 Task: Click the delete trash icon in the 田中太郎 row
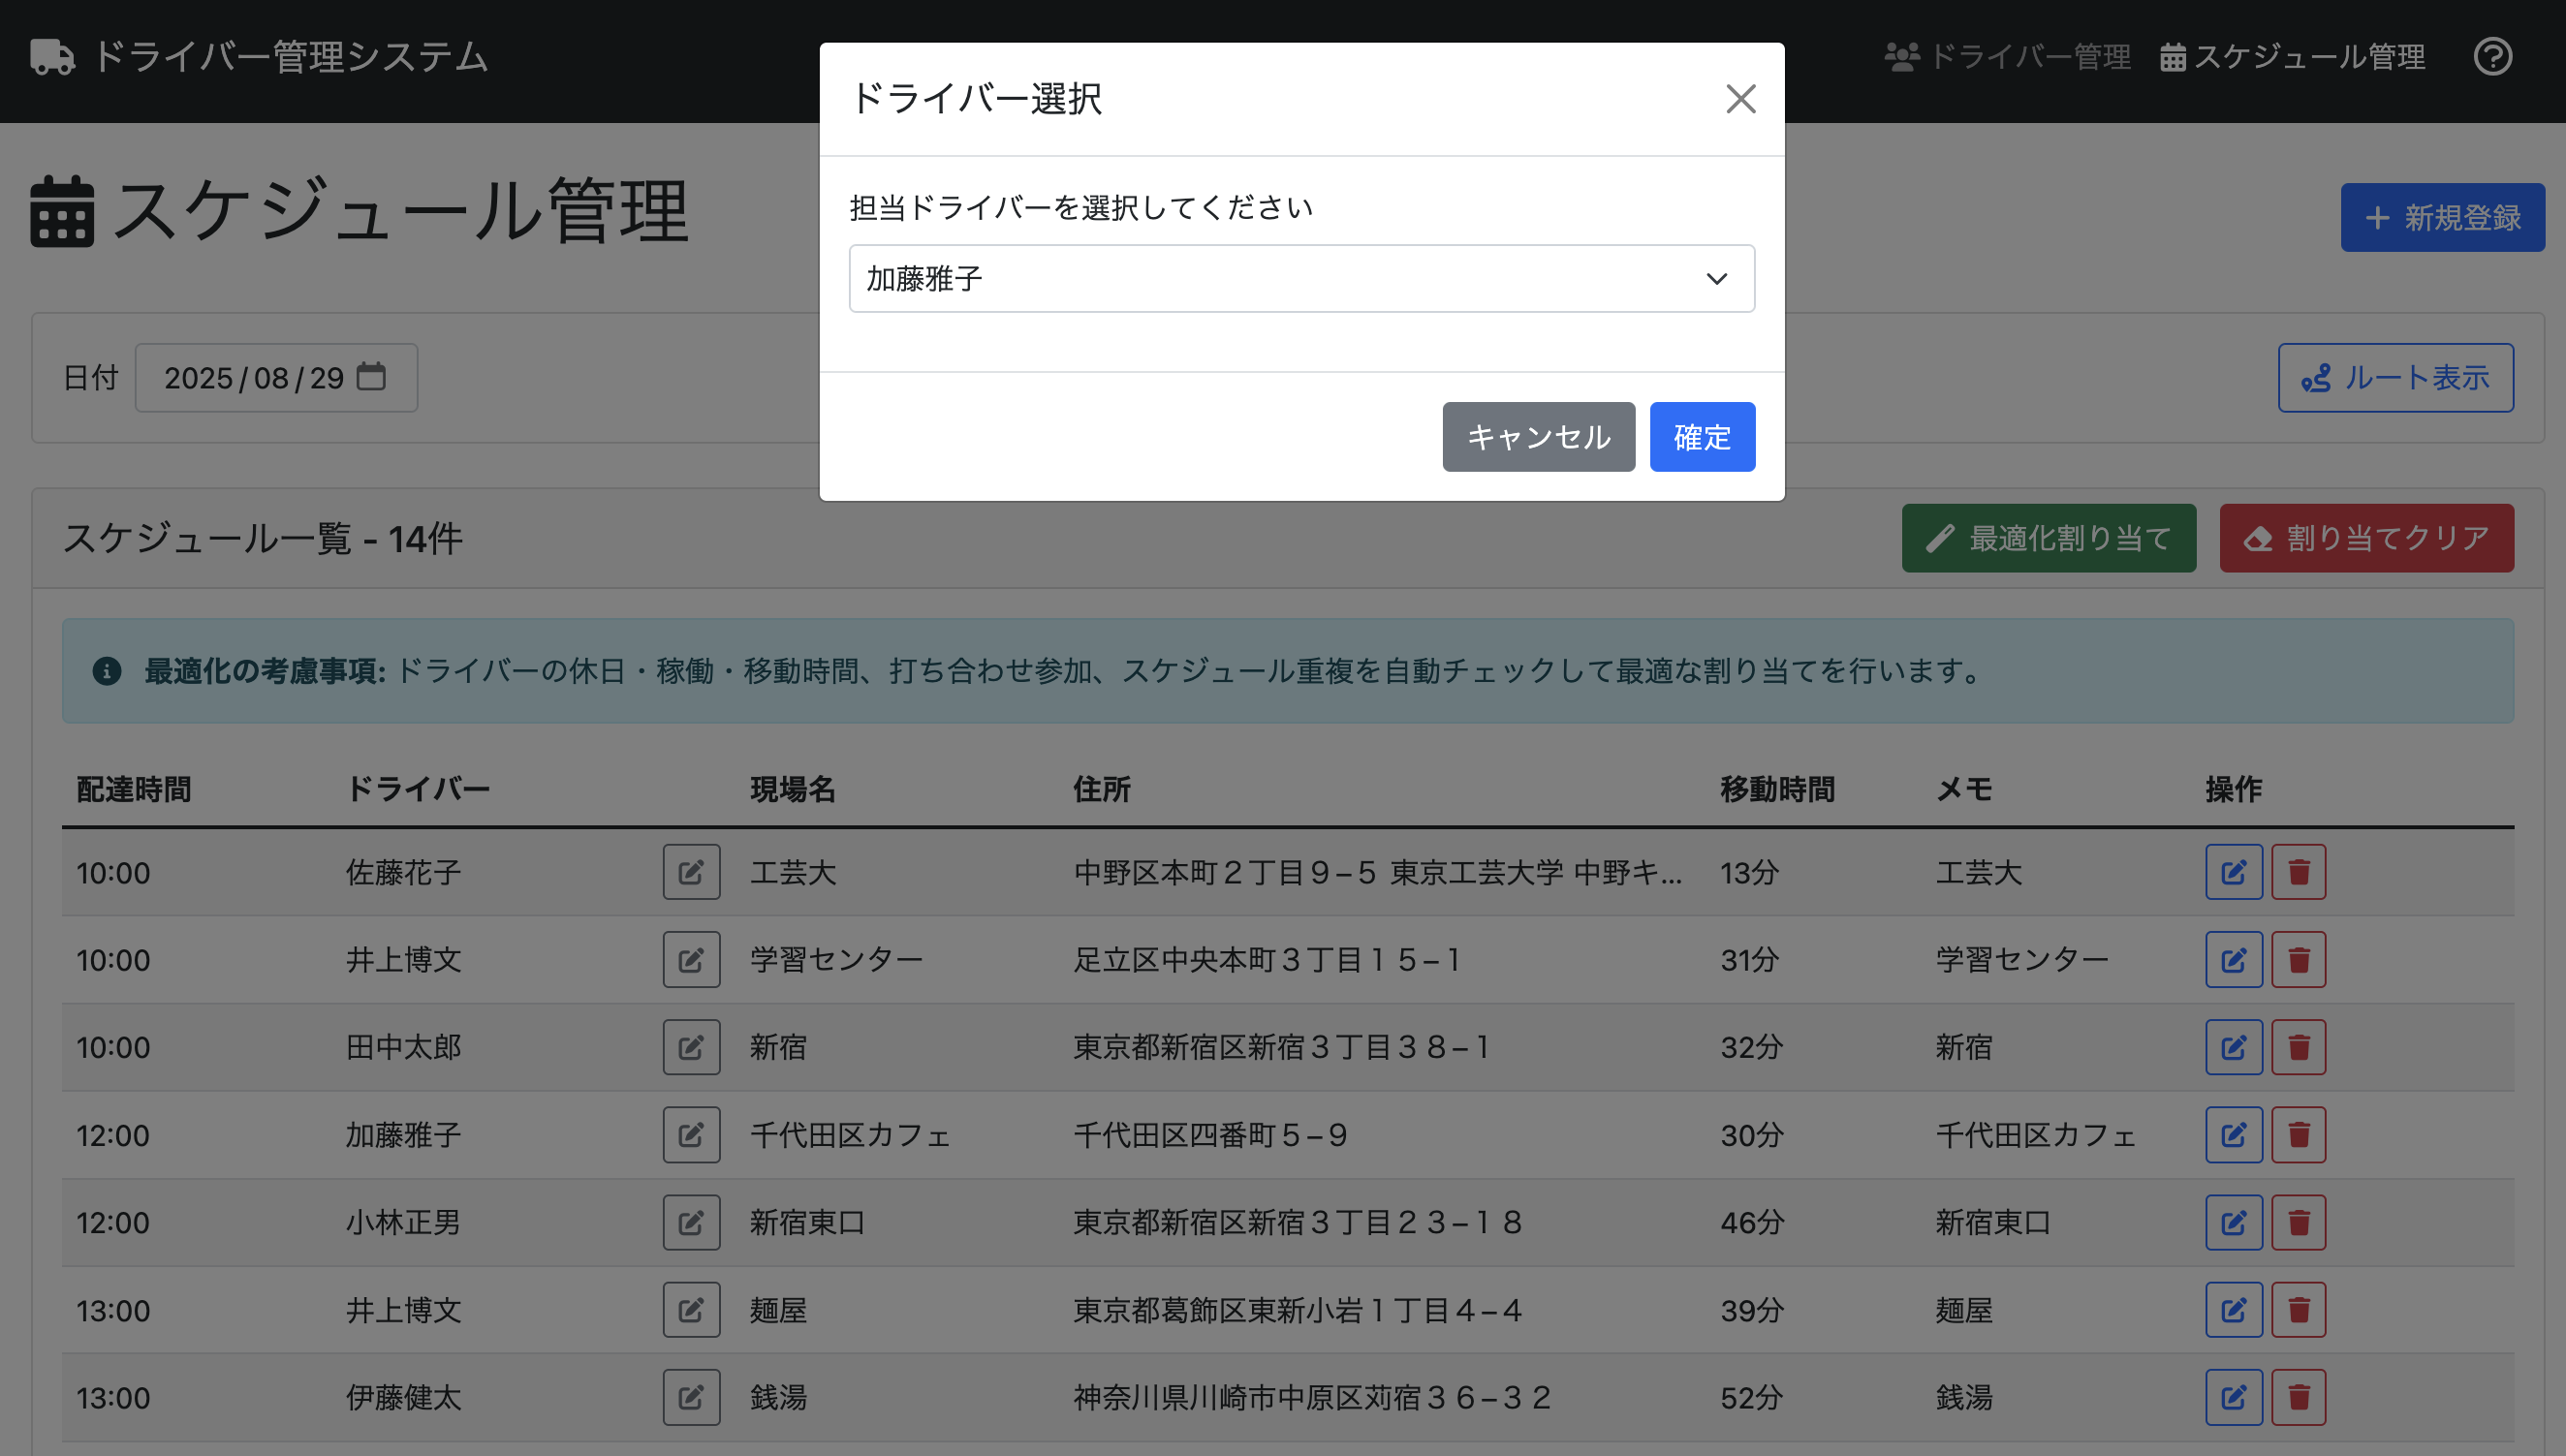coord(2298,1046)
